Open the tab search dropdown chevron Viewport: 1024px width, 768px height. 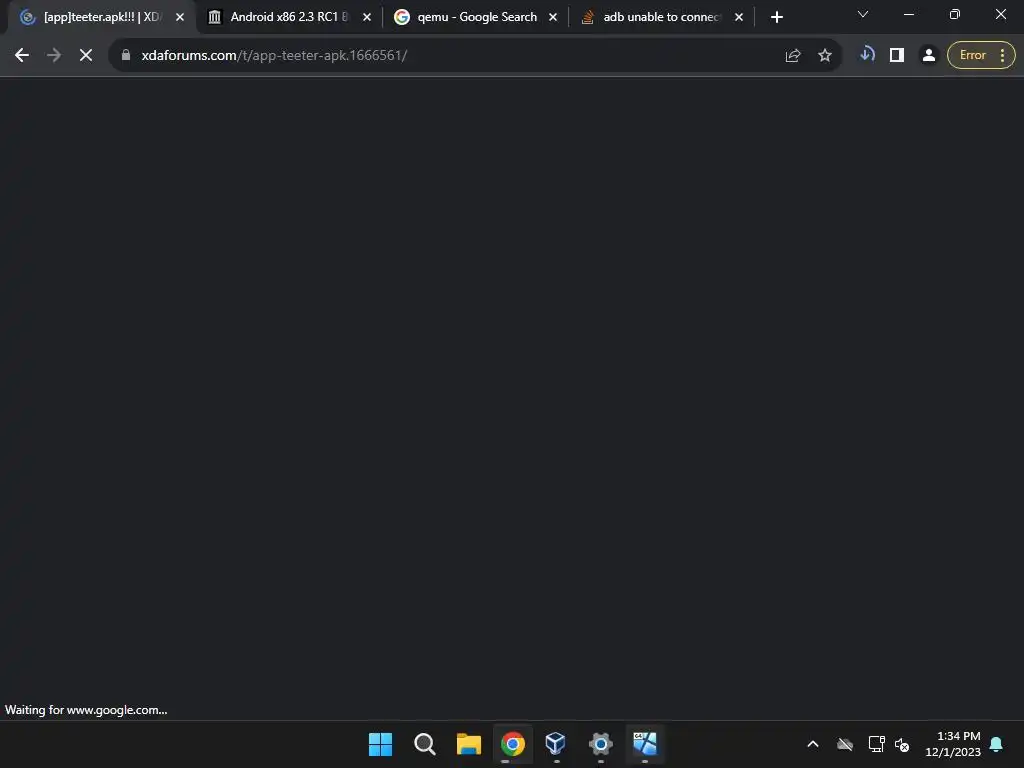click(x=863, y=14)
